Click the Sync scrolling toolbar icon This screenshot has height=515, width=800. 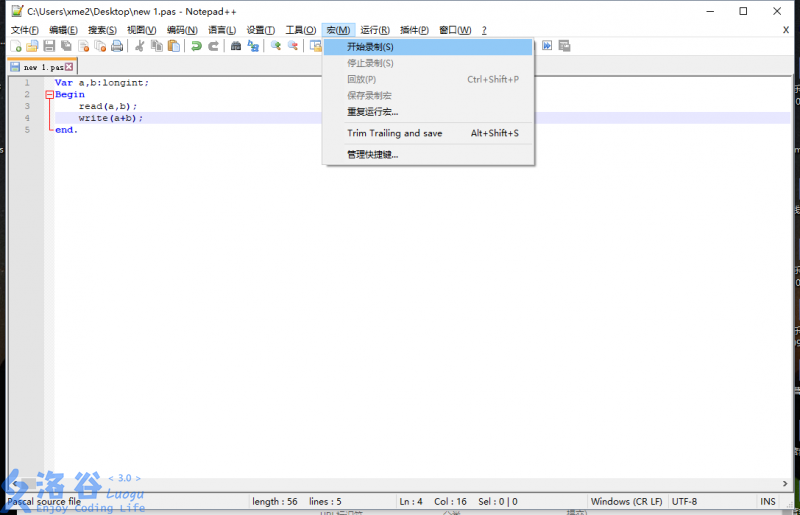[x=315, y=46]
